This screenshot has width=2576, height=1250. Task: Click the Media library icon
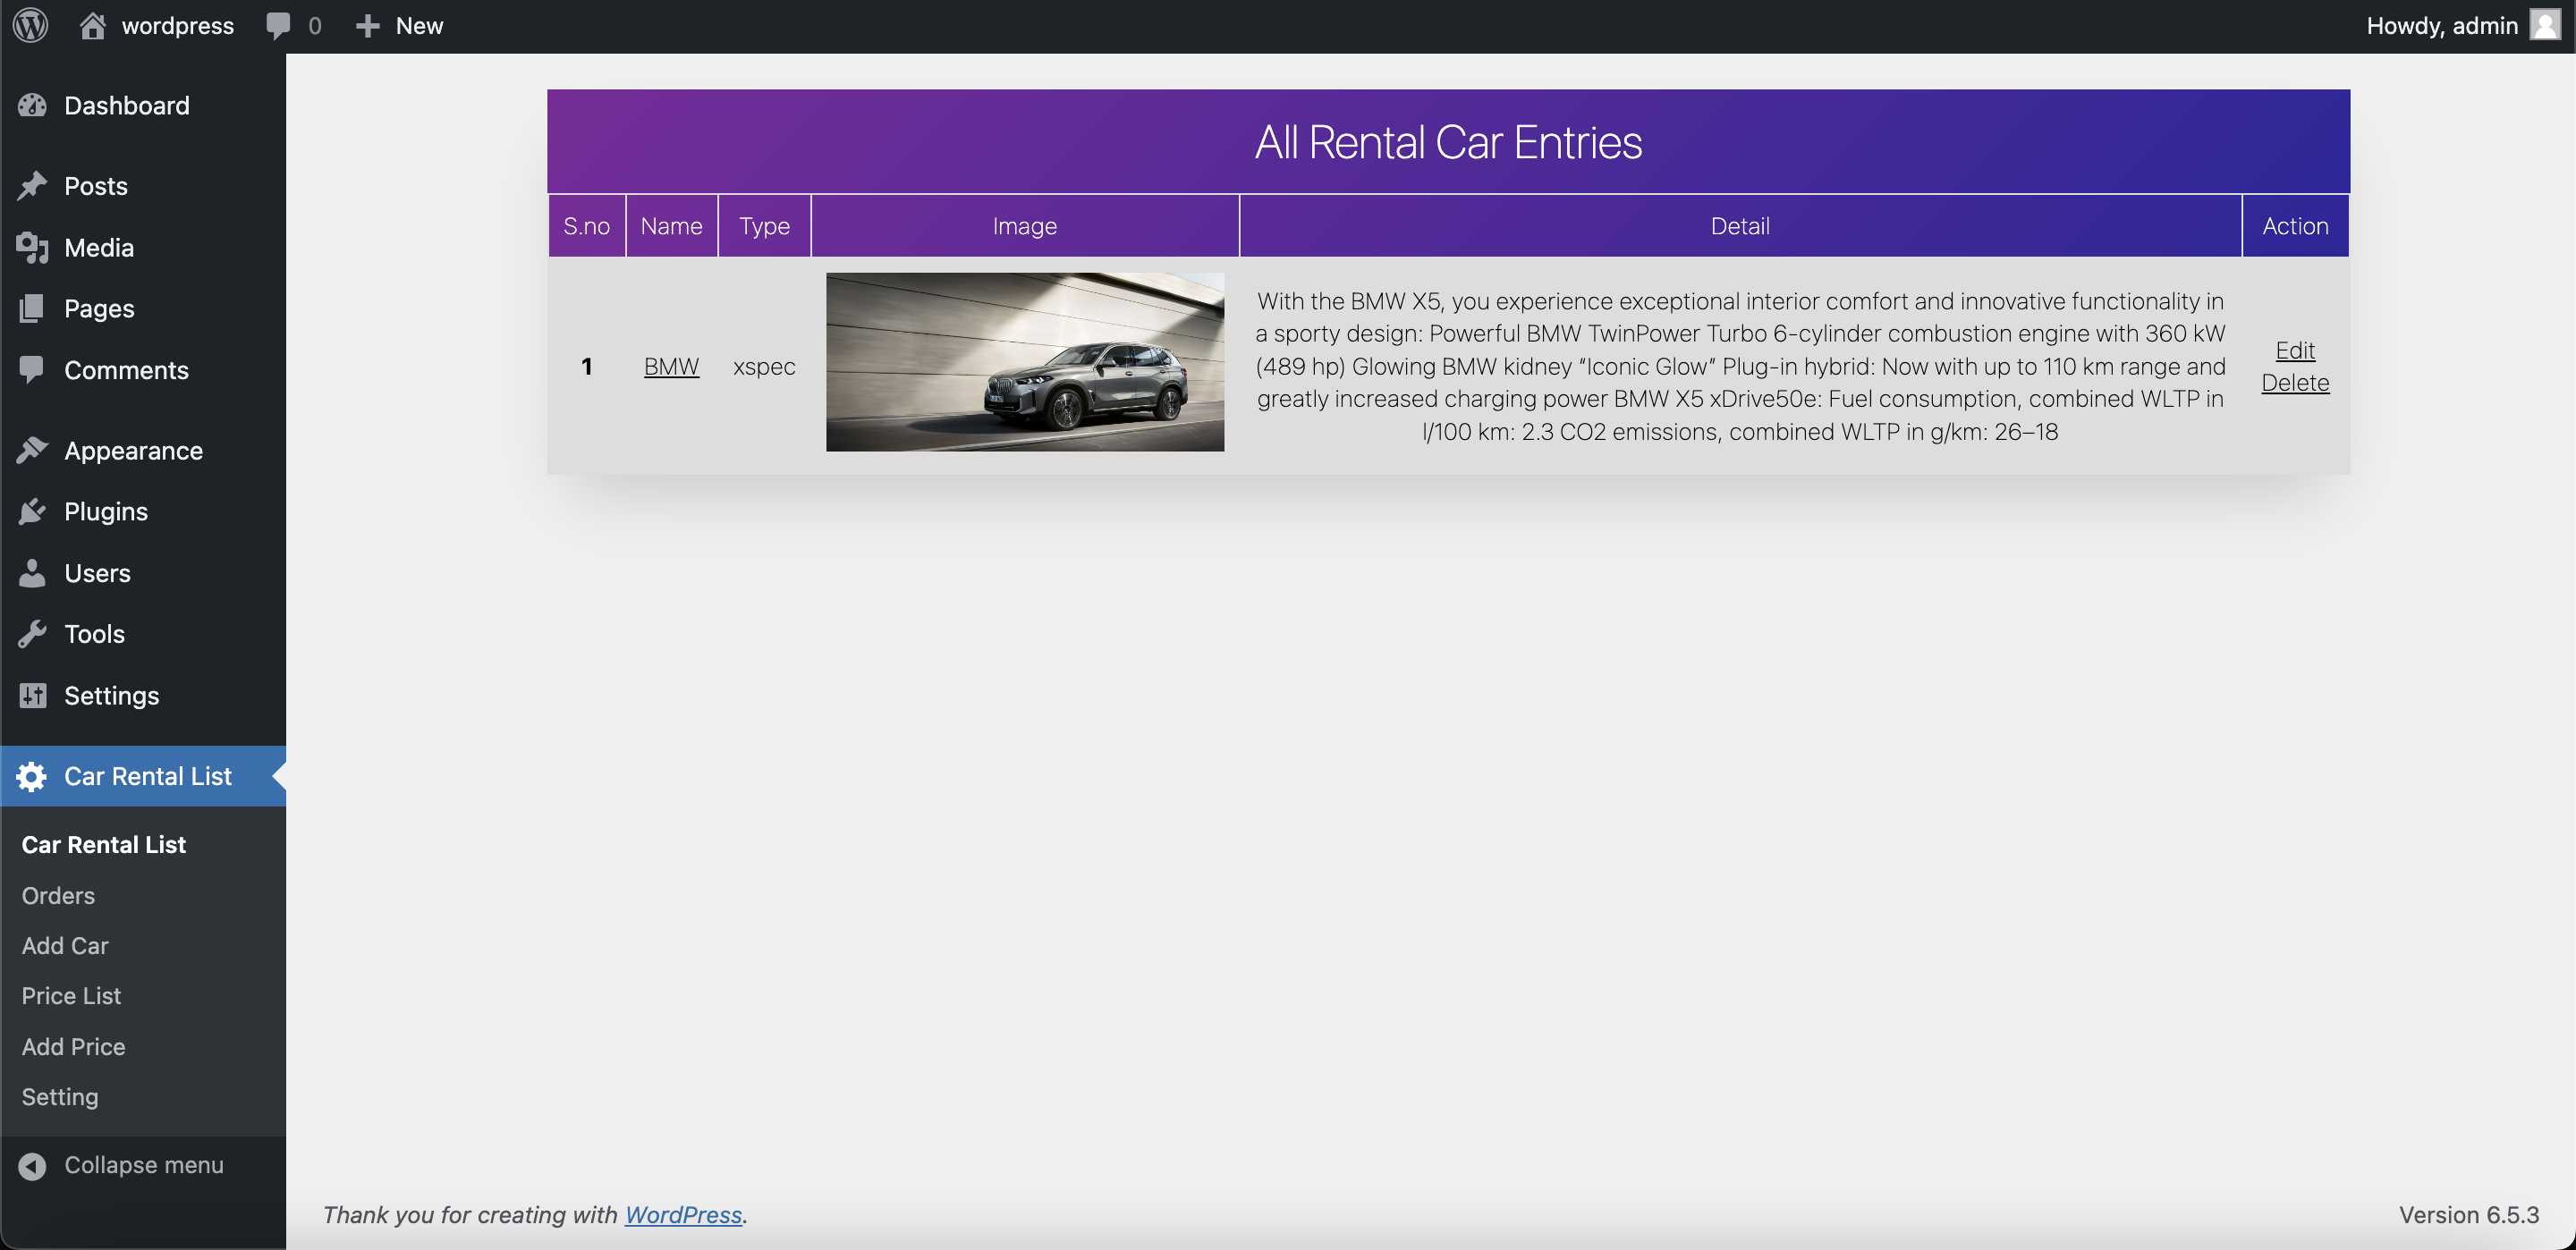coord(32,247)
